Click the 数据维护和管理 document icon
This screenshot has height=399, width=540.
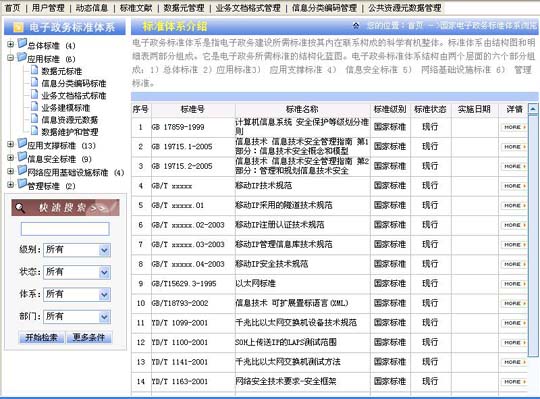click(x=34, y=130)
